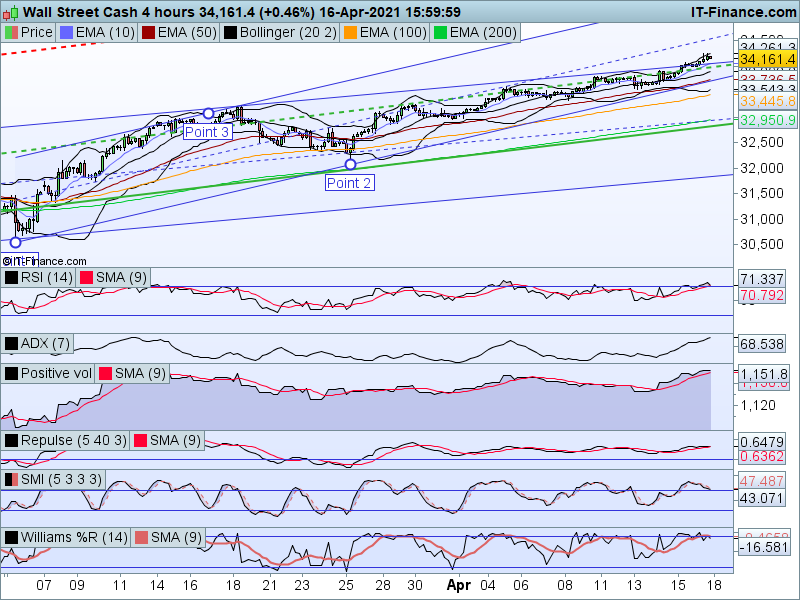This screenshot has width=800, height=600.
Task: Click the black swatch next to ADX (7)
Action: point(11,344)
